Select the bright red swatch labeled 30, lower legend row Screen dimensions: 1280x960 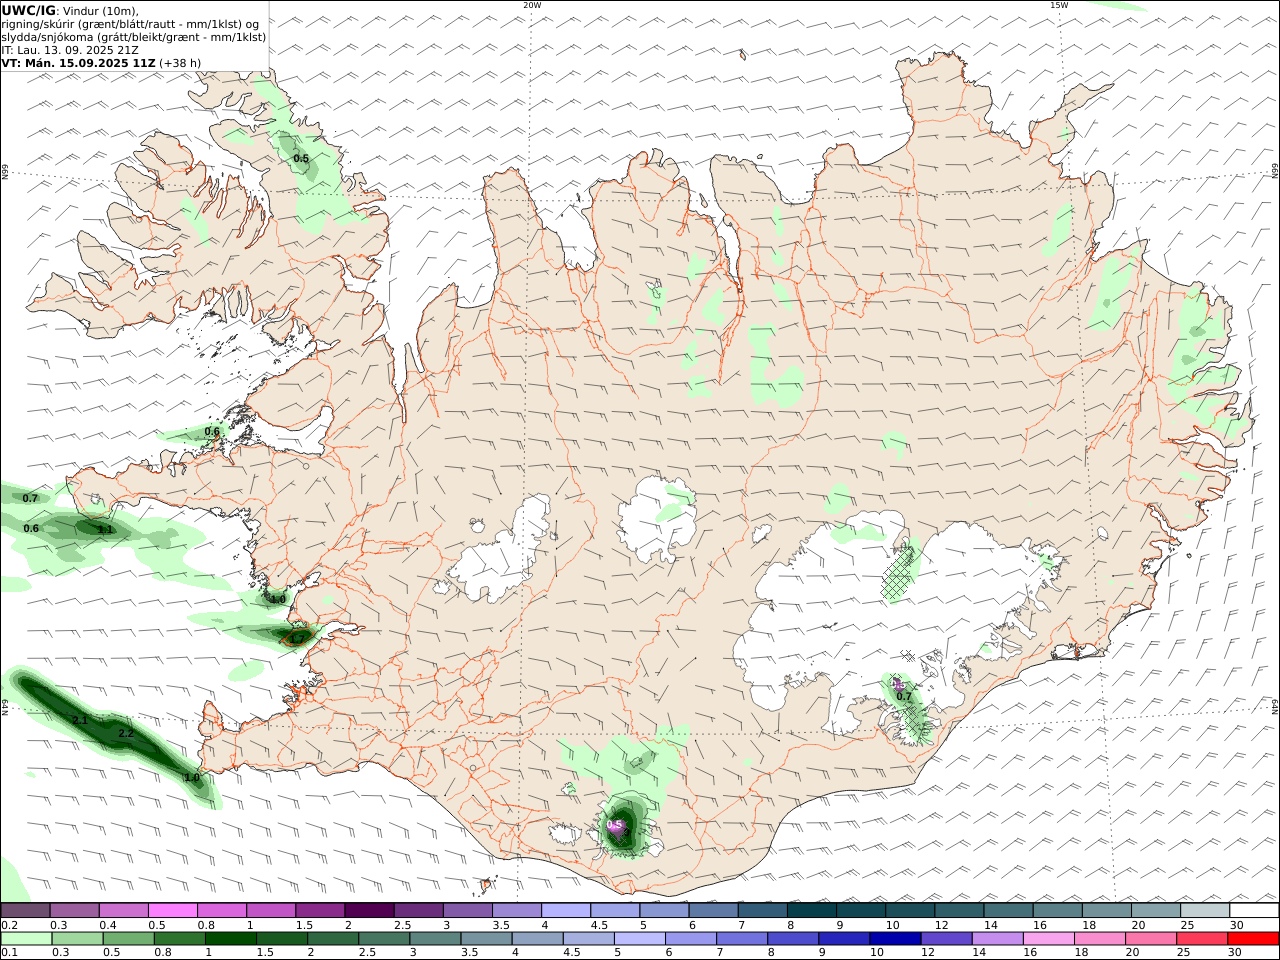click(1254, 938)
